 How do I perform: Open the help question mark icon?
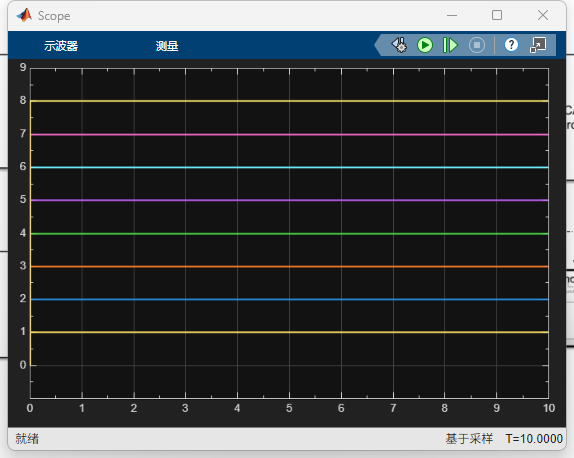(511, 45)
